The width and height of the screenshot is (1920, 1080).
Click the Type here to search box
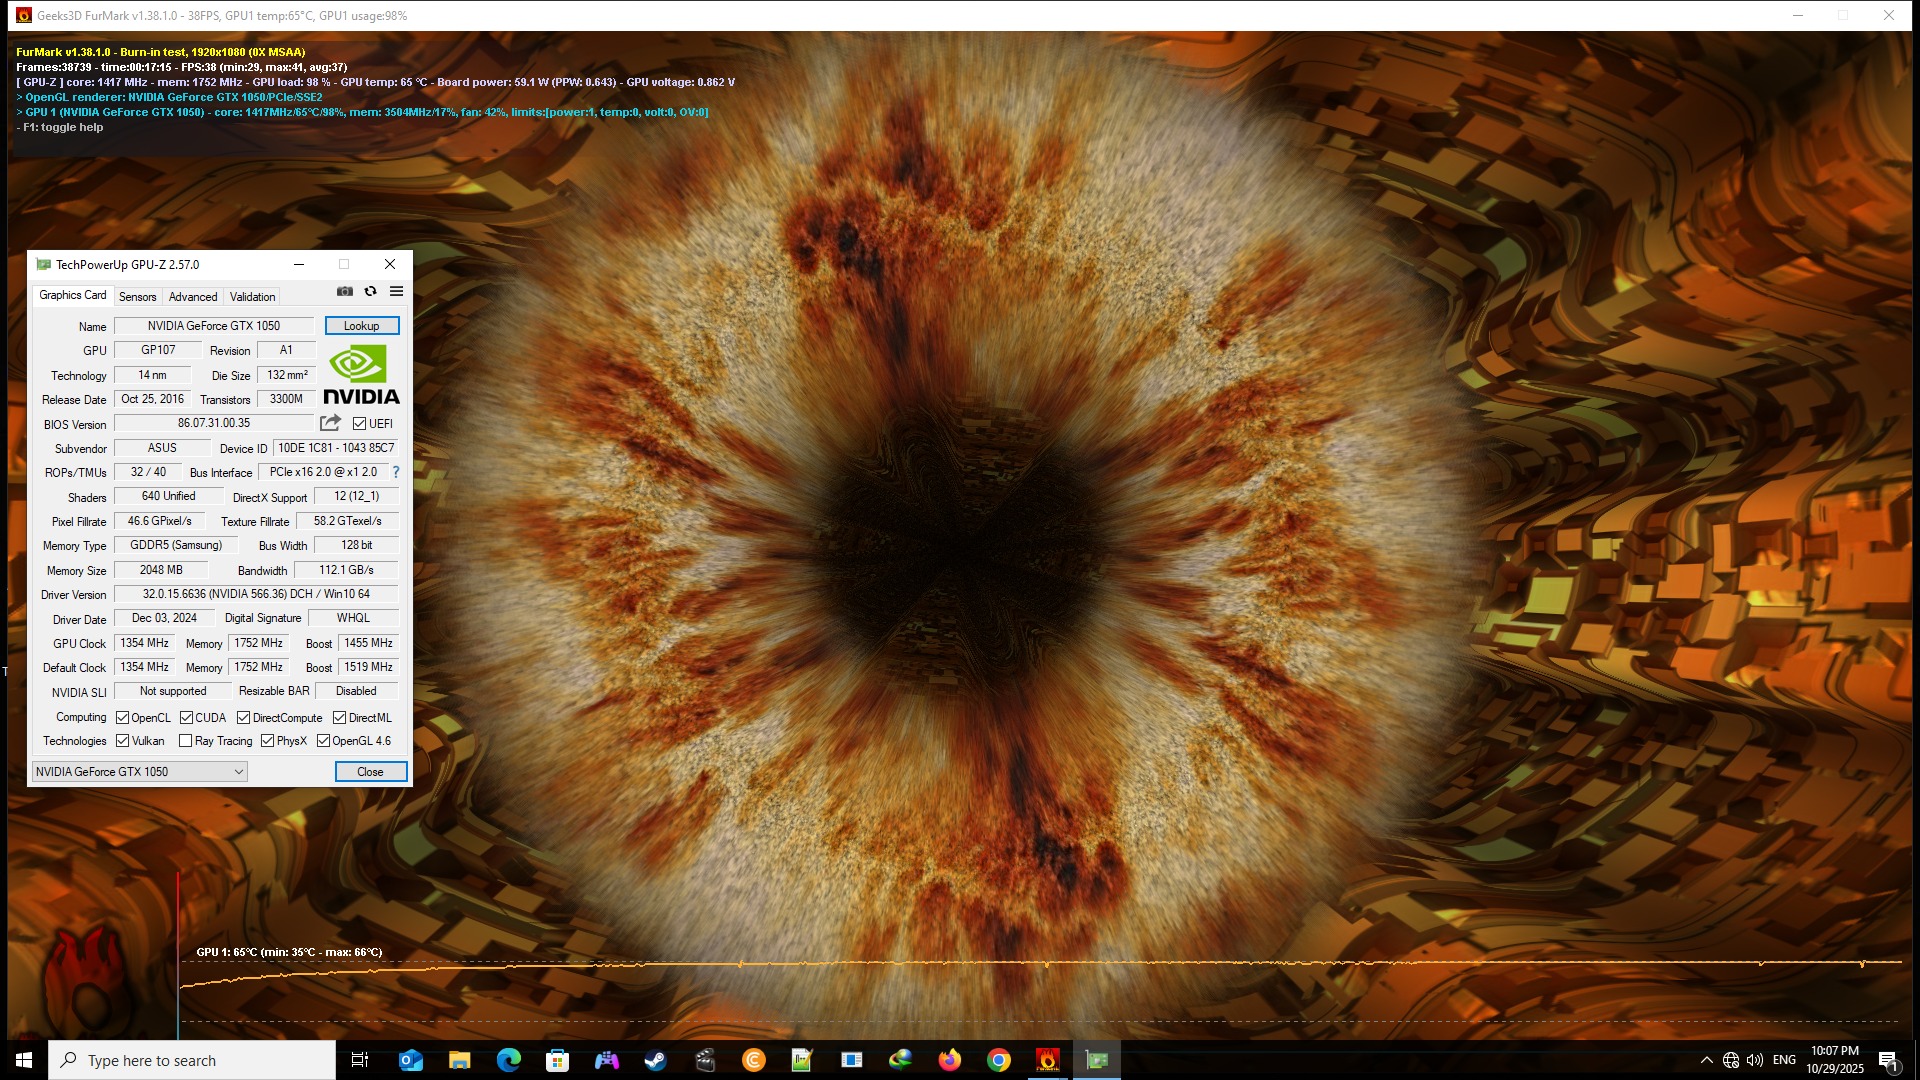192,1060
